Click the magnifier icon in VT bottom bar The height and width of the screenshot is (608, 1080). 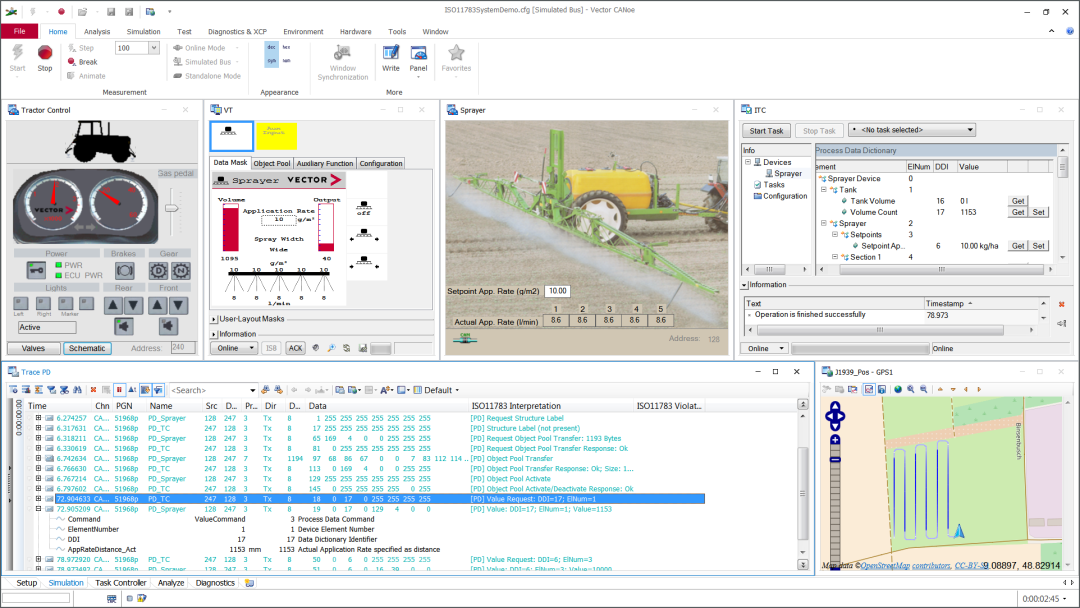point(331,348)
